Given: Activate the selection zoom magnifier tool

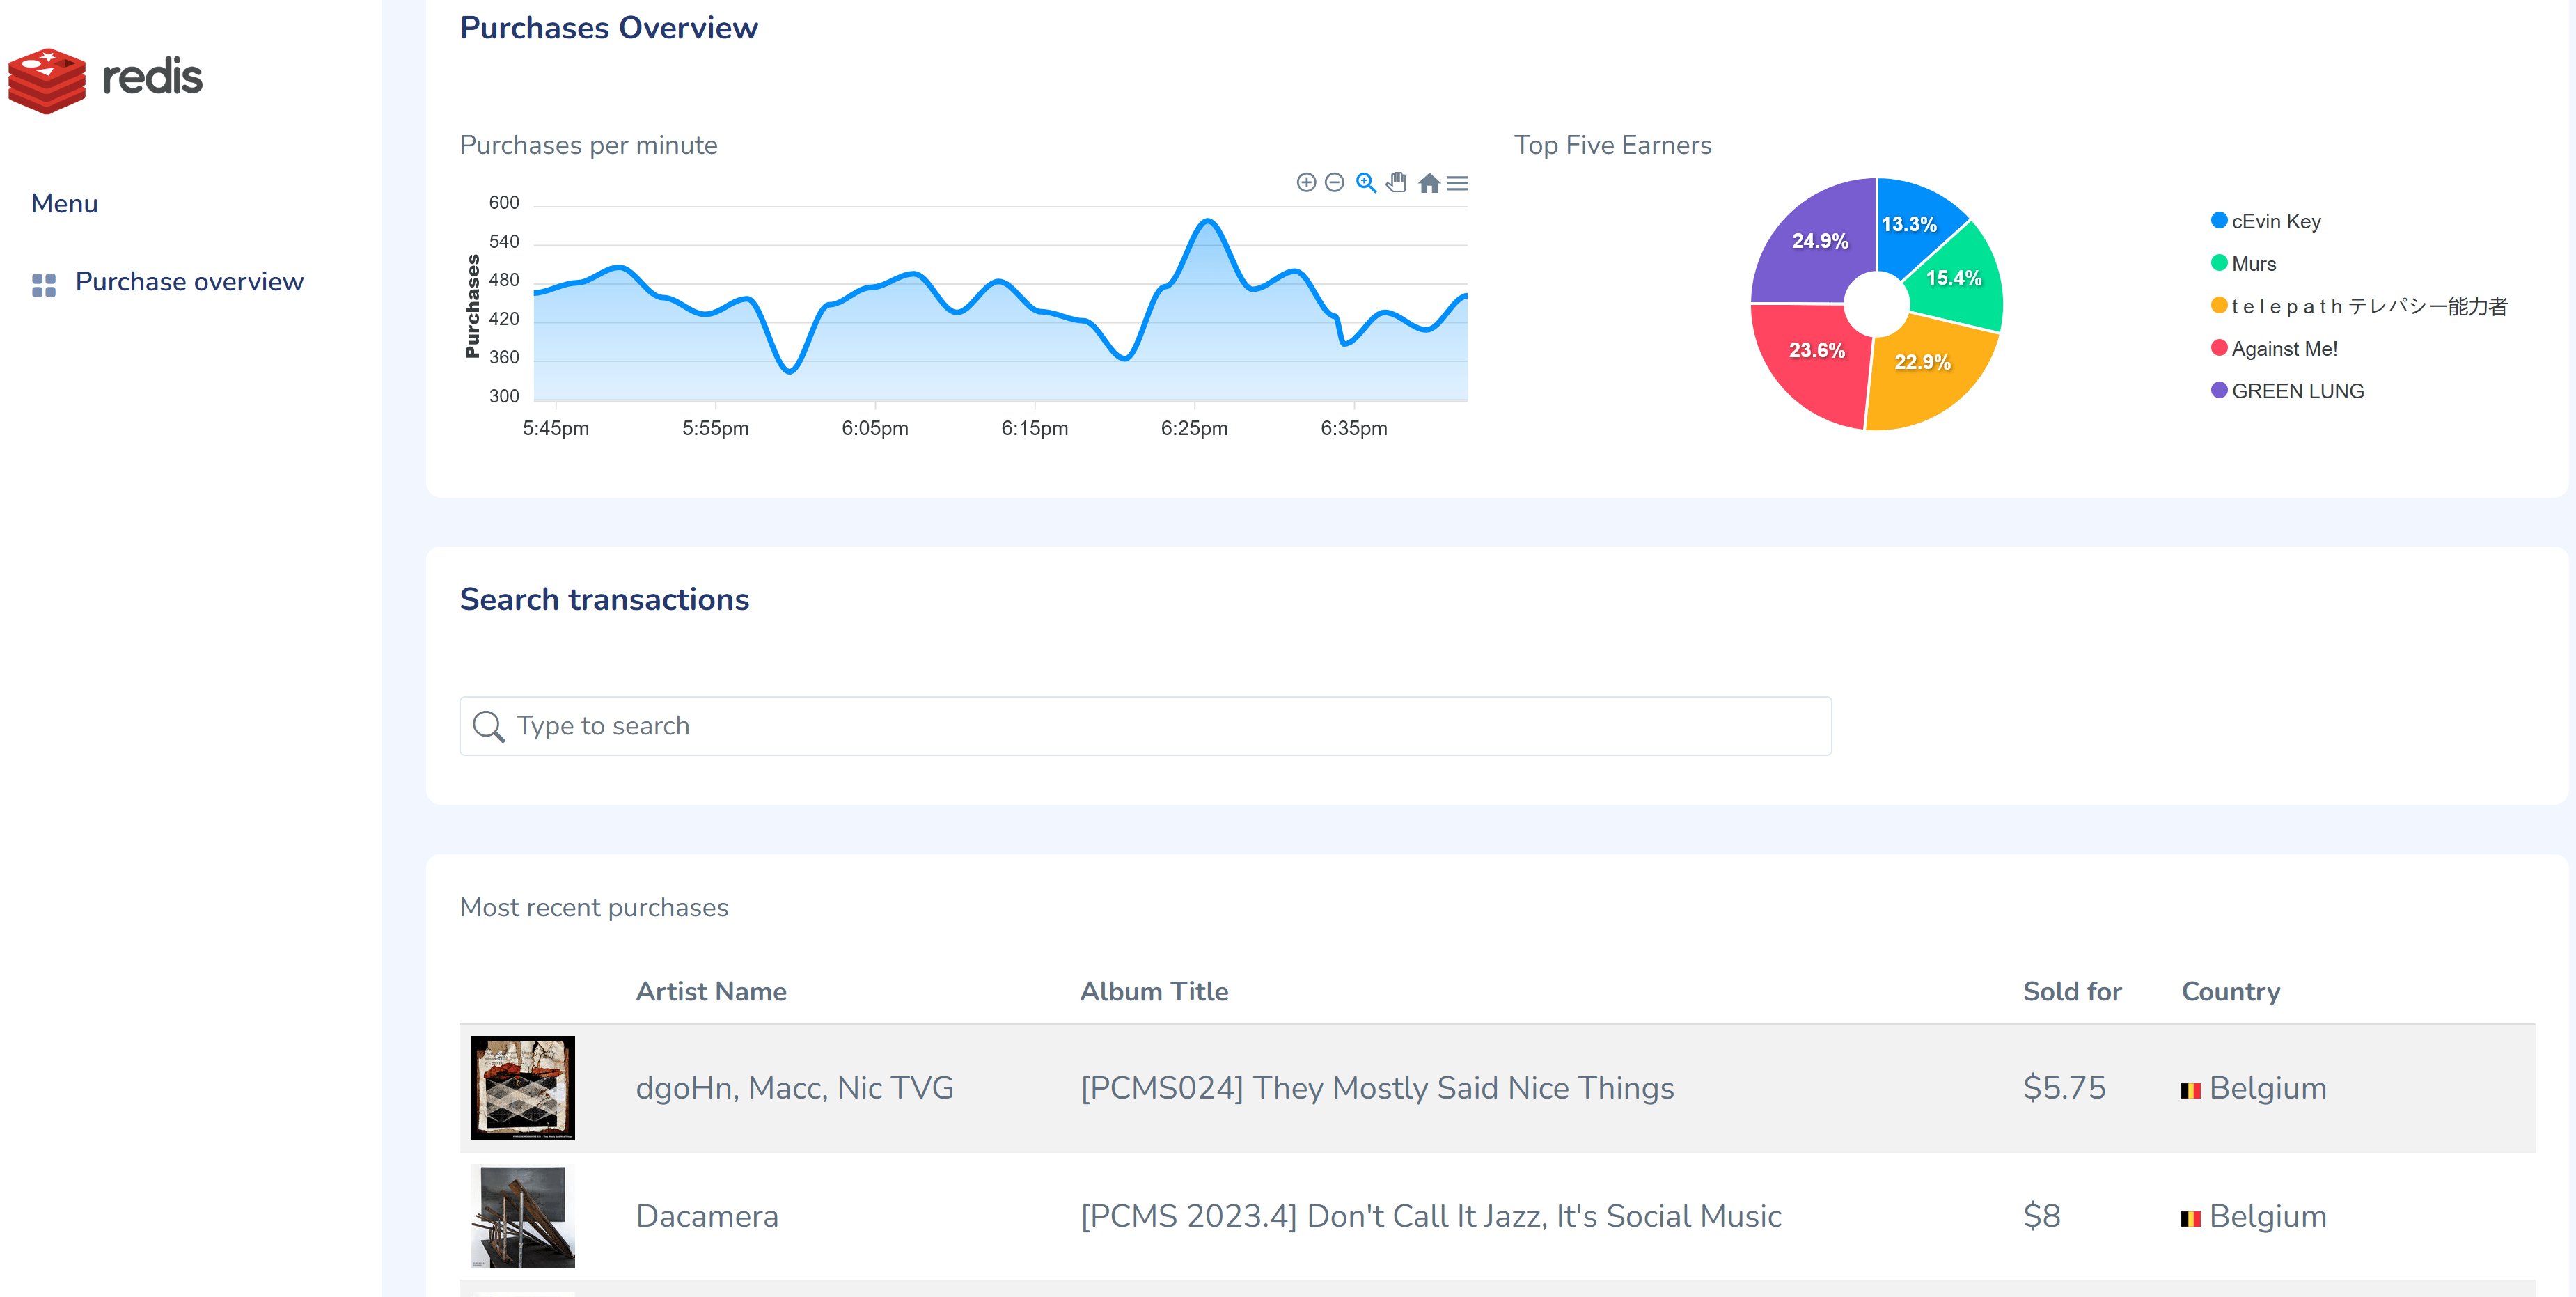Looking at the screenshot, I should pos(1365,182).
